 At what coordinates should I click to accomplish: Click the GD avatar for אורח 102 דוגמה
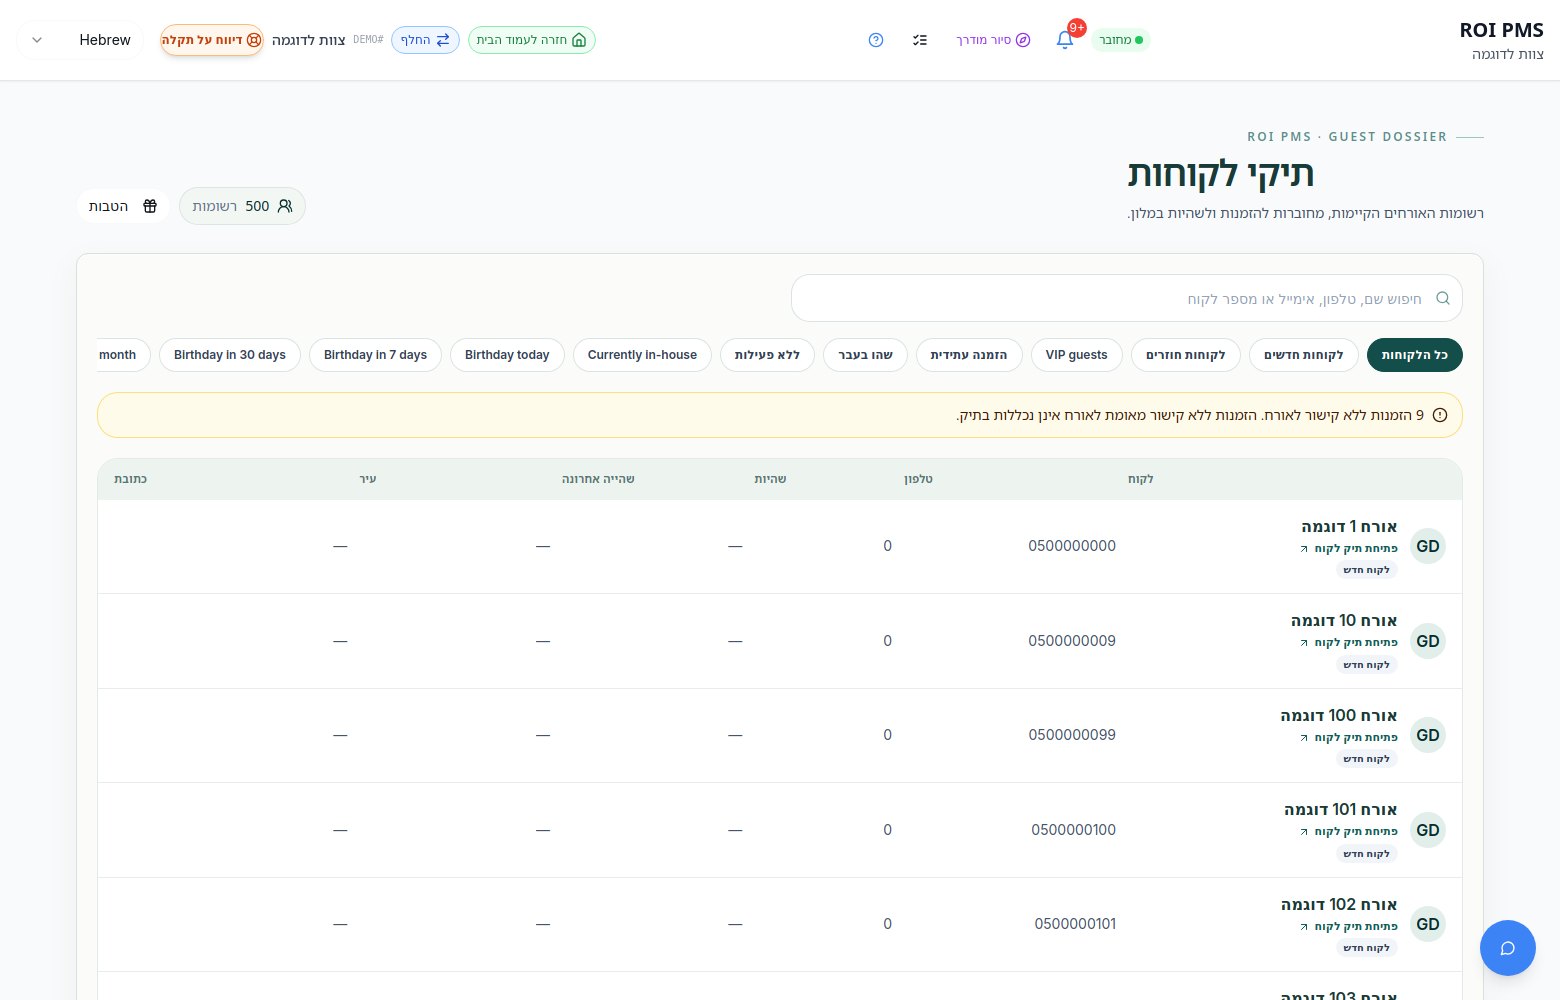point(1428,924)
